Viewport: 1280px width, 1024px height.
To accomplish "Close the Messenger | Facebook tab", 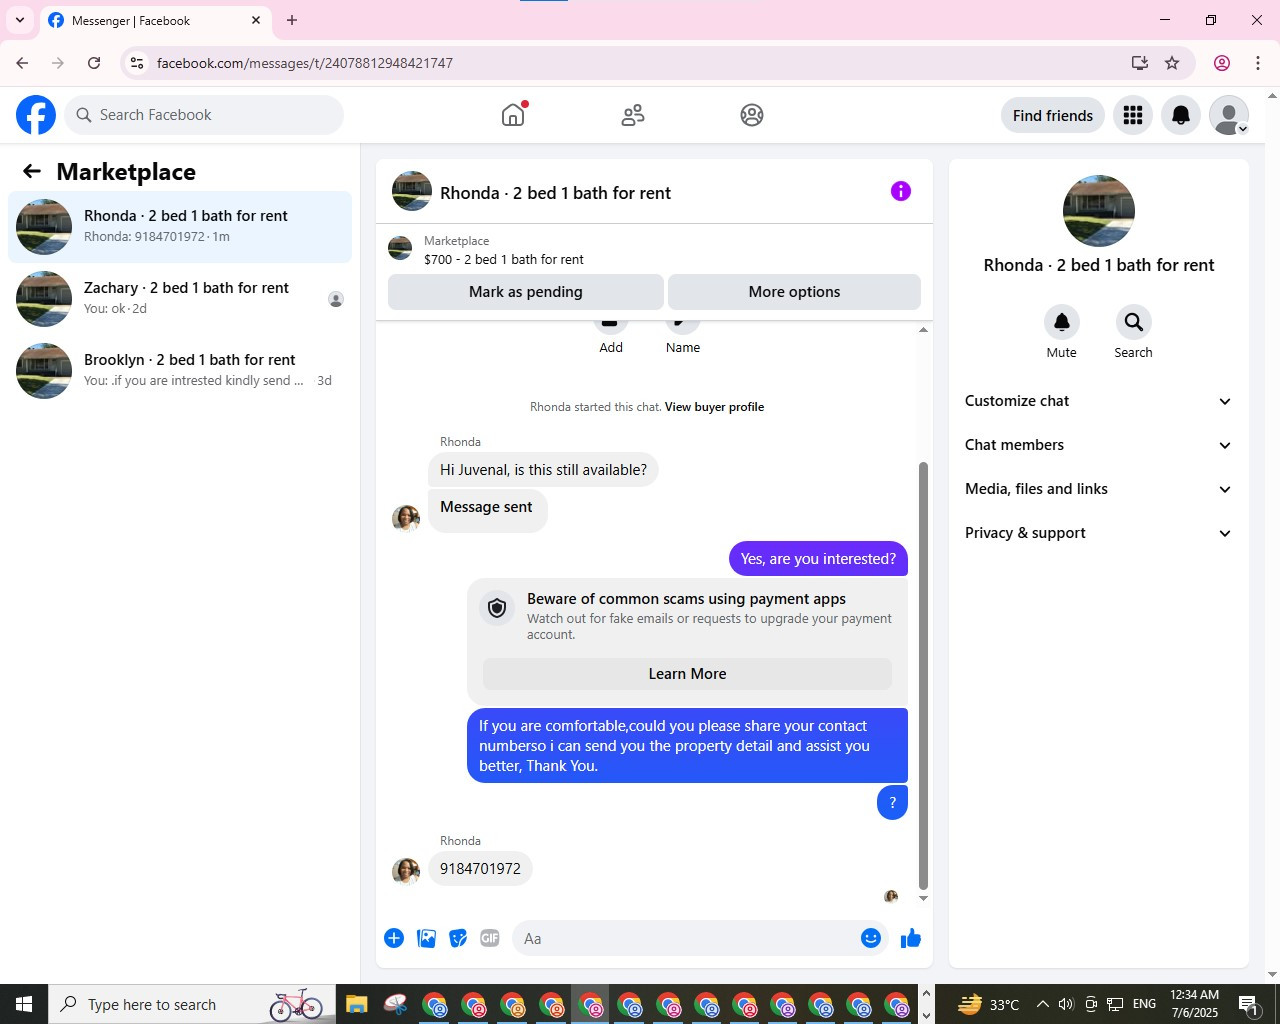I will click(x=256, y=20).
